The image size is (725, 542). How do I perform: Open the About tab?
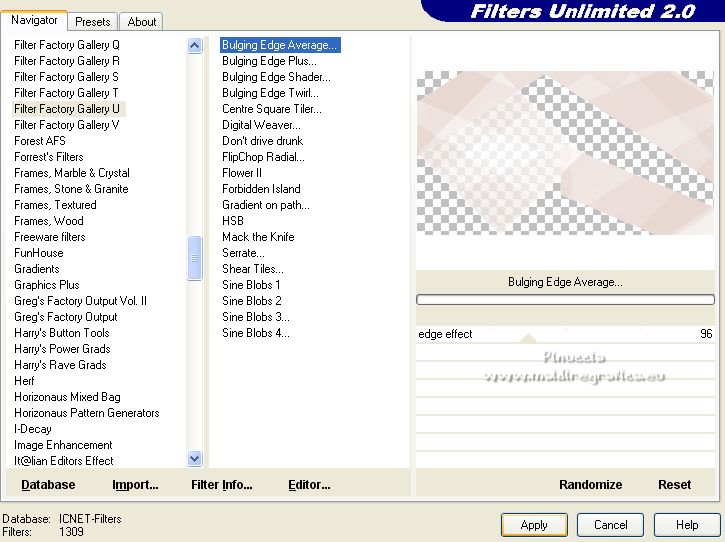[141, 22]
